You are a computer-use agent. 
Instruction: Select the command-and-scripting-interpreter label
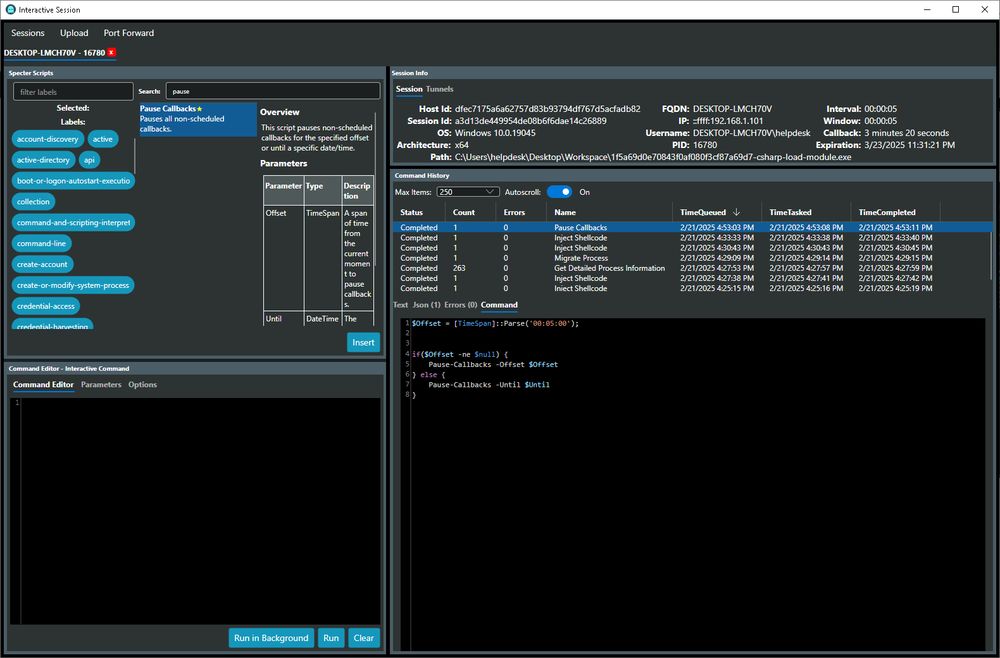point(73,223)
